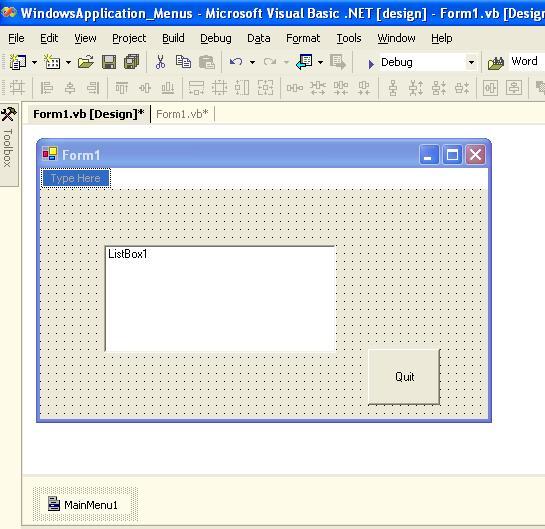Cut the selection with the scissors icon

pos(160,62)
